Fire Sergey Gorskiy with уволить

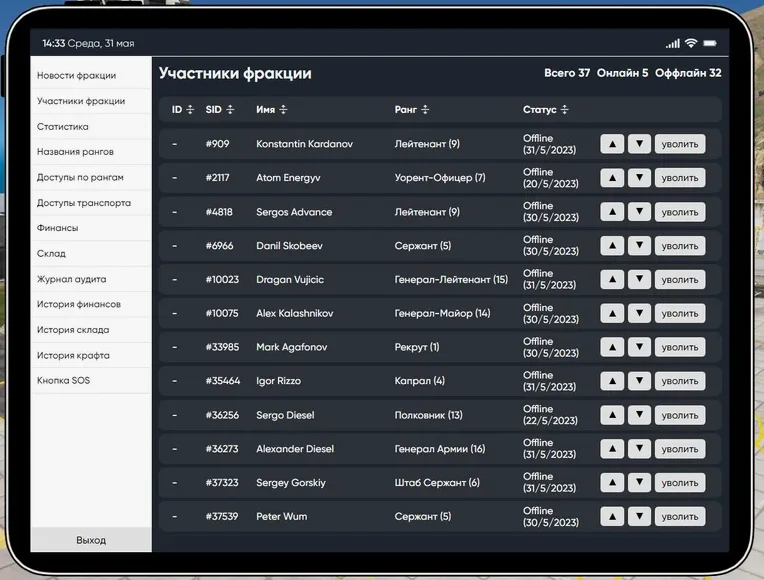680,483
